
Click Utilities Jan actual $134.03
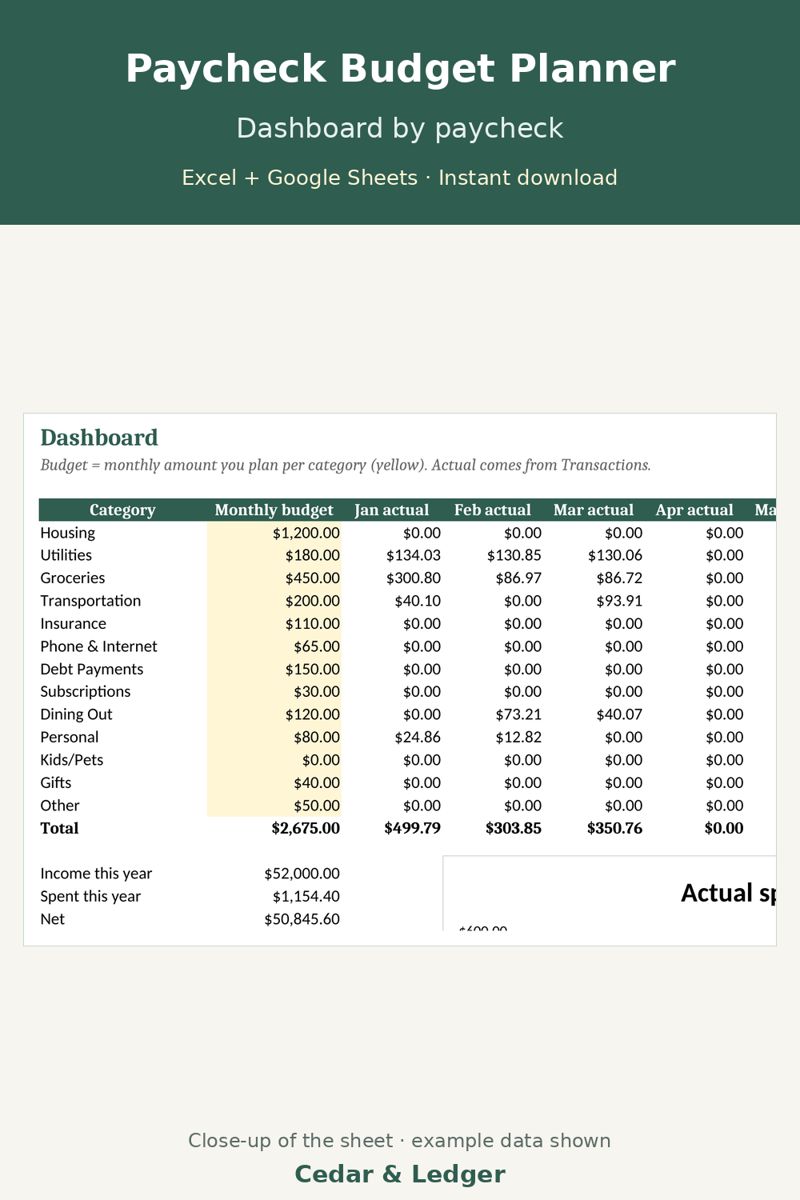414,555
